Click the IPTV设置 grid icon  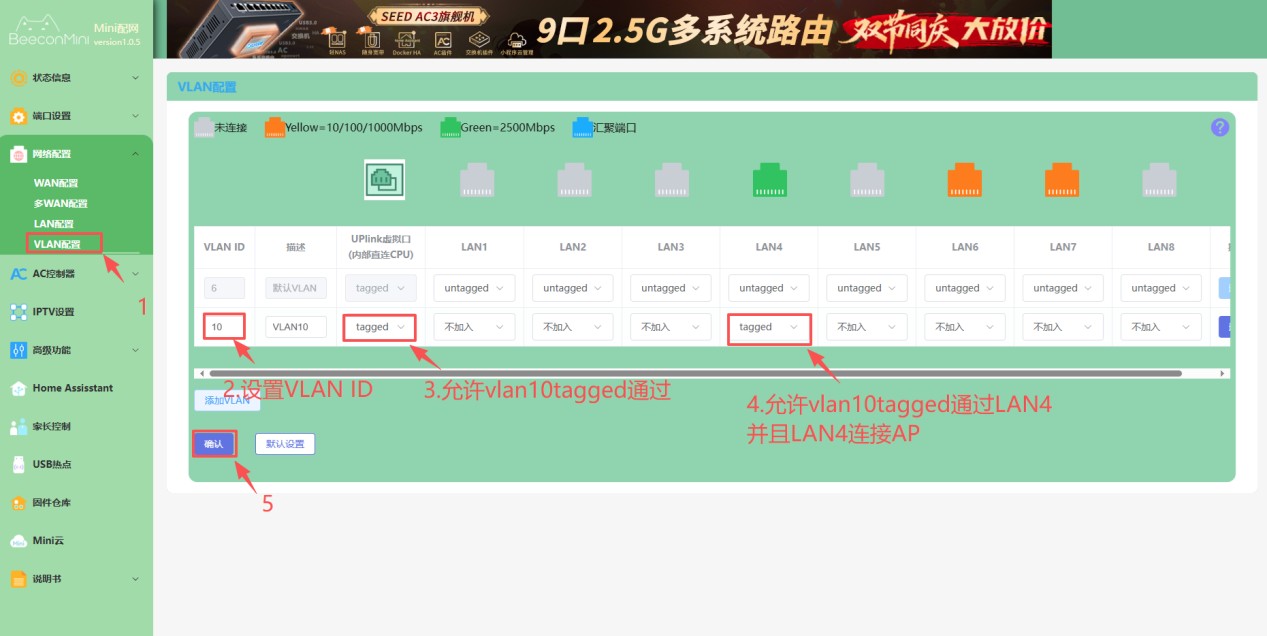point(18,312)
